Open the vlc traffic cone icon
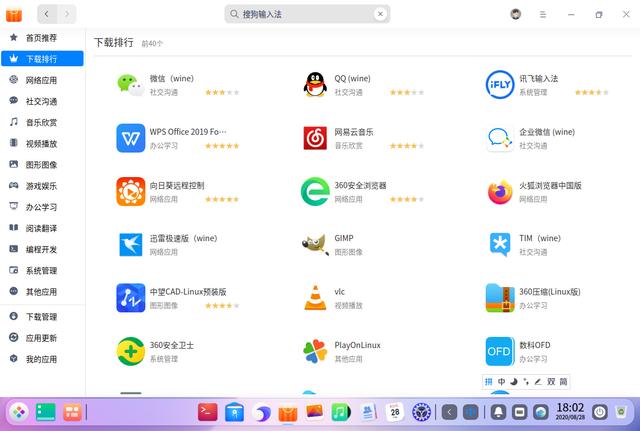Screen dimensions: 640x431 [x=315, y=298]
